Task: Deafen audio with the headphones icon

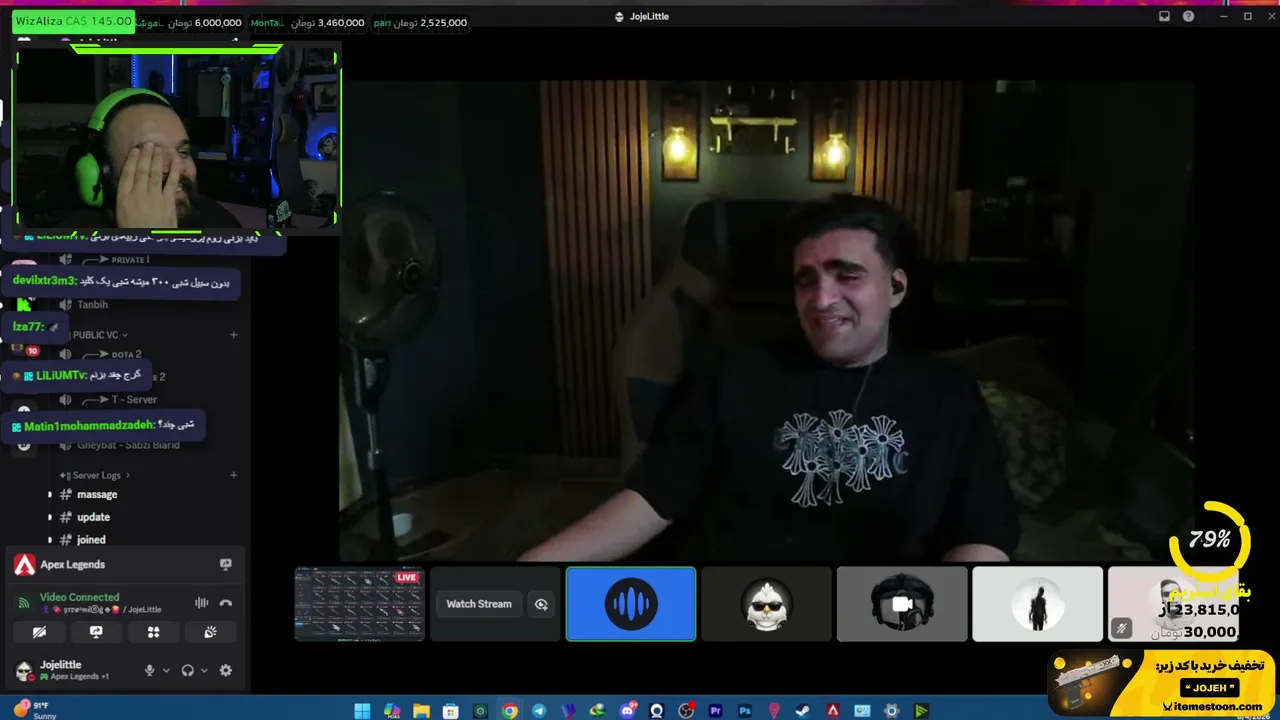Action: pyautogui.click(x=187, y=671)
